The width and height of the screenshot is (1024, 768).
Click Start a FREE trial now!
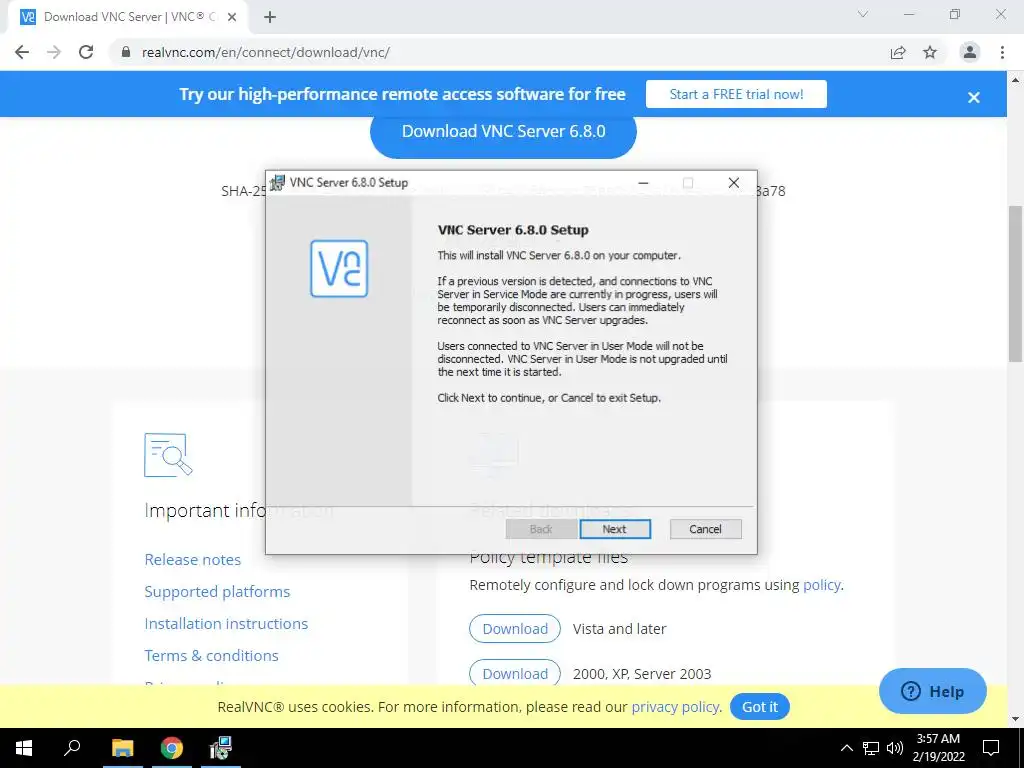point(736,94)
